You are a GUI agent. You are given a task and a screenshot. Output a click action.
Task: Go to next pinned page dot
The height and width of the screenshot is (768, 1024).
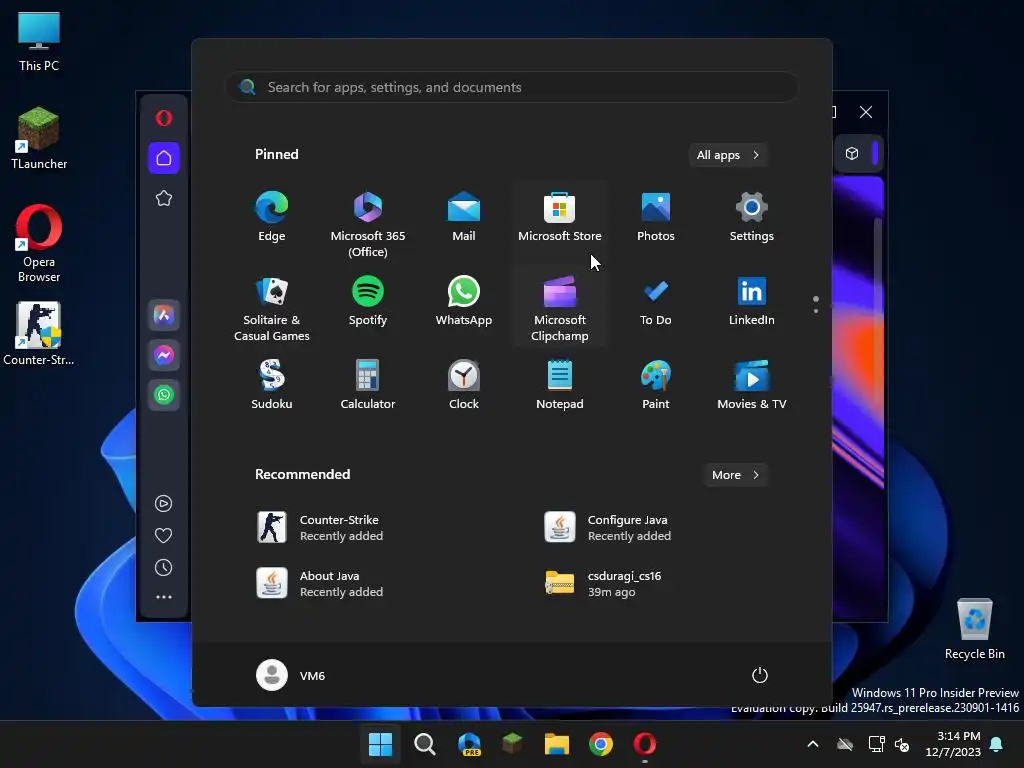(816, 311)
